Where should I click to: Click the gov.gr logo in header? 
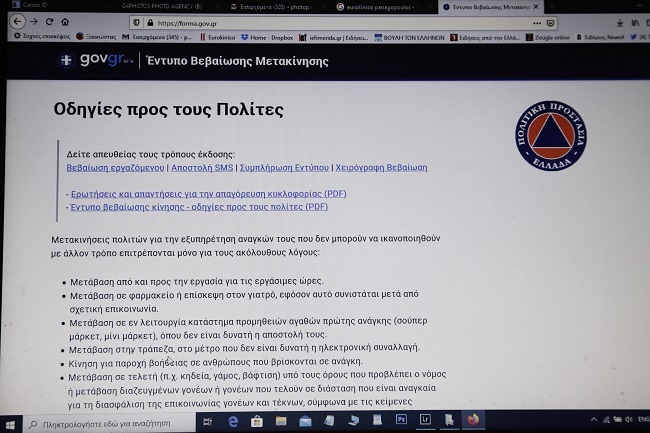point(94,61)
